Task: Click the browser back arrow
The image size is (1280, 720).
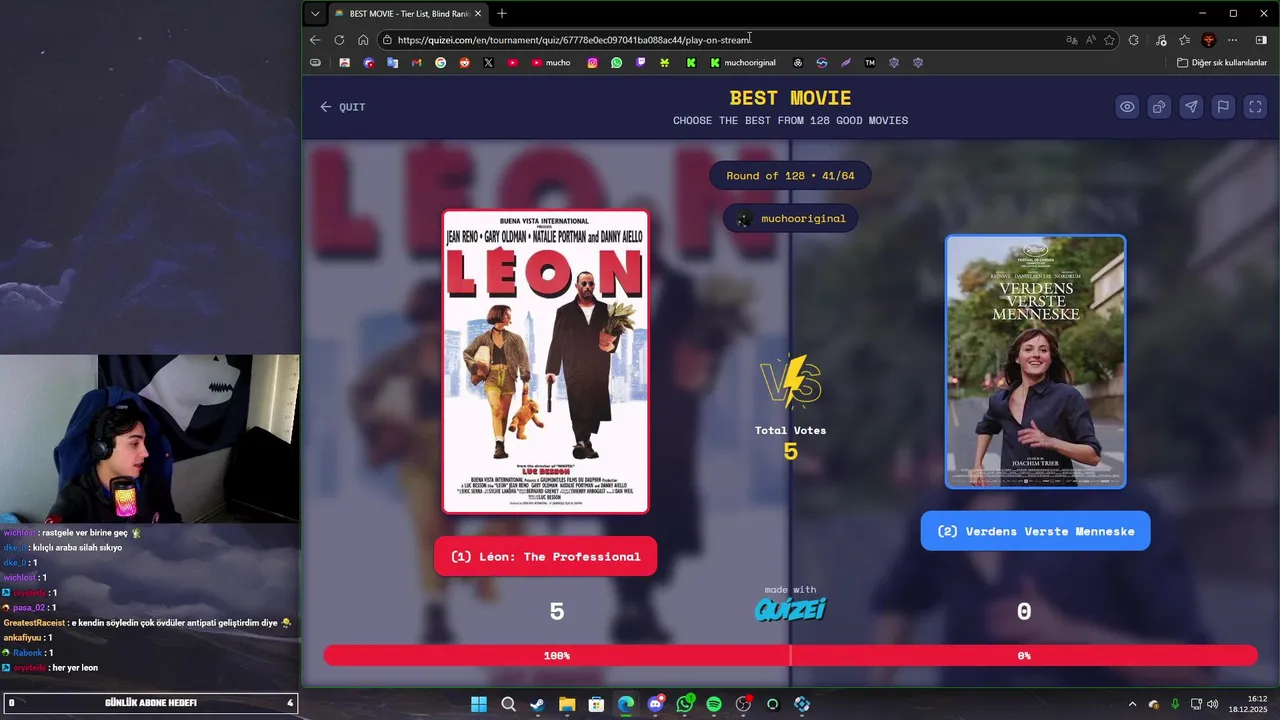Action: point(315,40)
